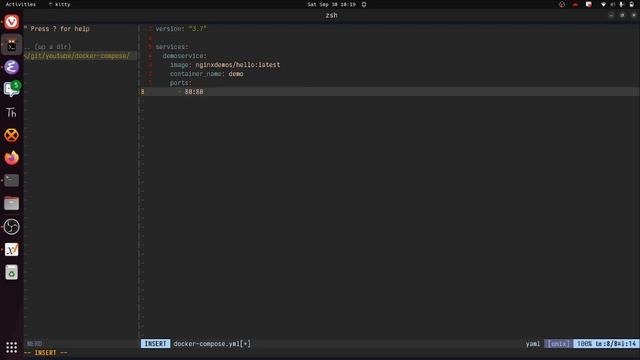Click the NERD label in tree statusline
640x360 pixels.
pos(34,344)
